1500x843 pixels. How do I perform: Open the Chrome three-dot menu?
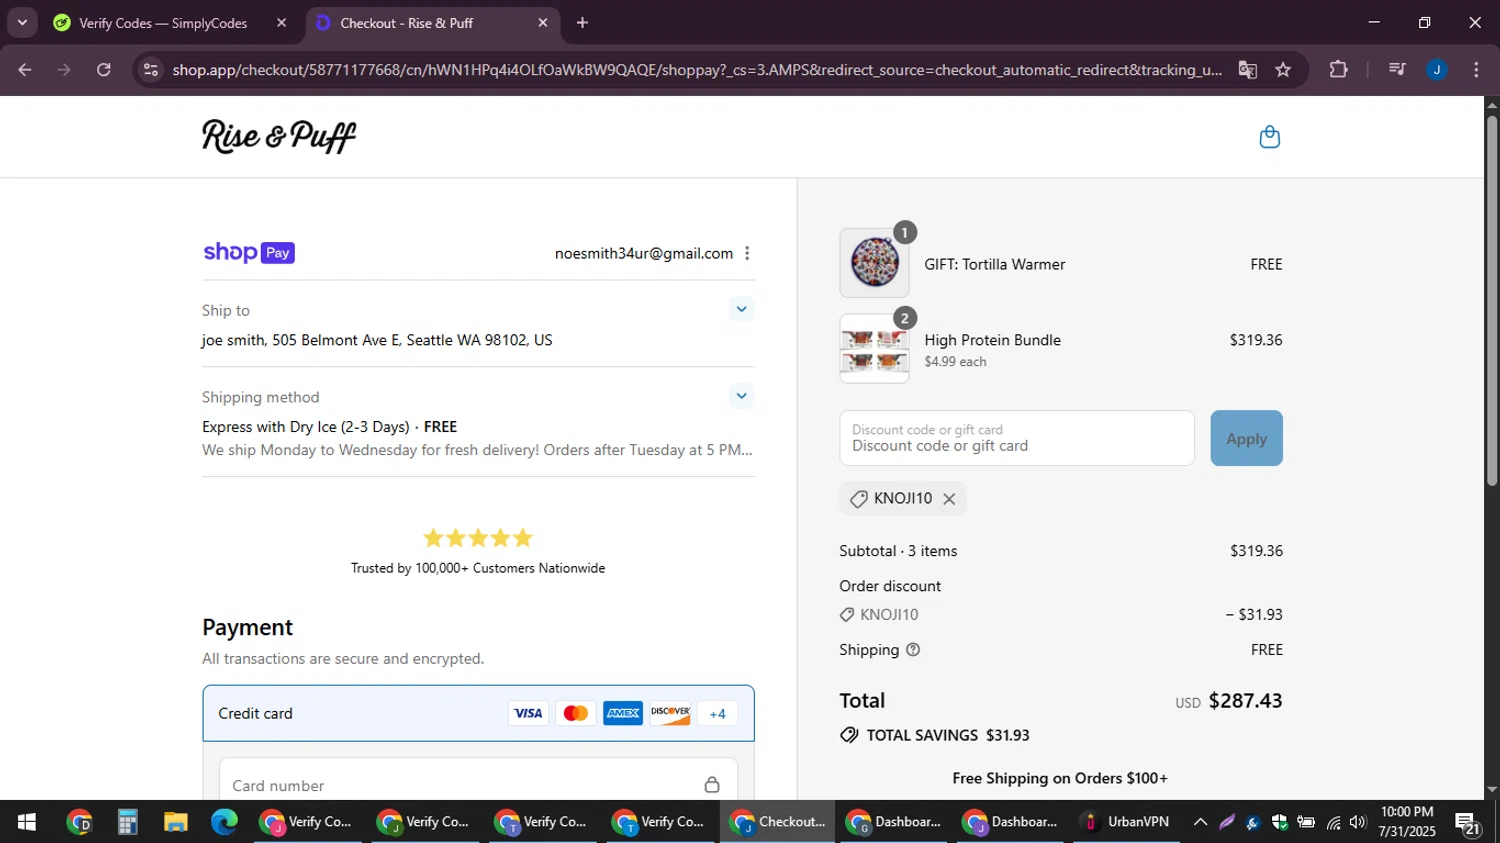click(x=1476, y=70)
